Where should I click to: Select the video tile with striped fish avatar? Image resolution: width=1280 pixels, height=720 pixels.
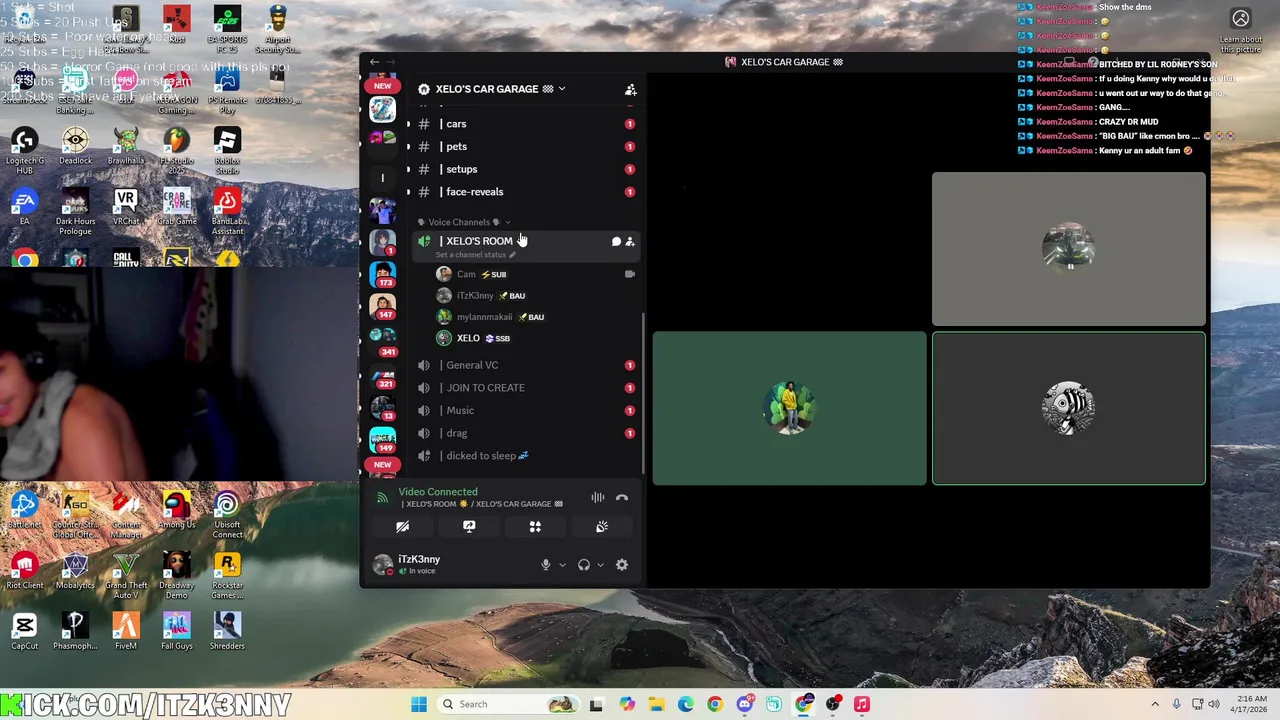click(1069, 408)
